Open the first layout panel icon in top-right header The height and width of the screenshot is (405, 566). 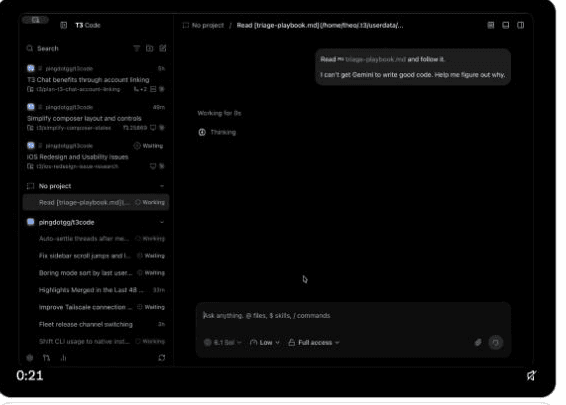point(491,25)
